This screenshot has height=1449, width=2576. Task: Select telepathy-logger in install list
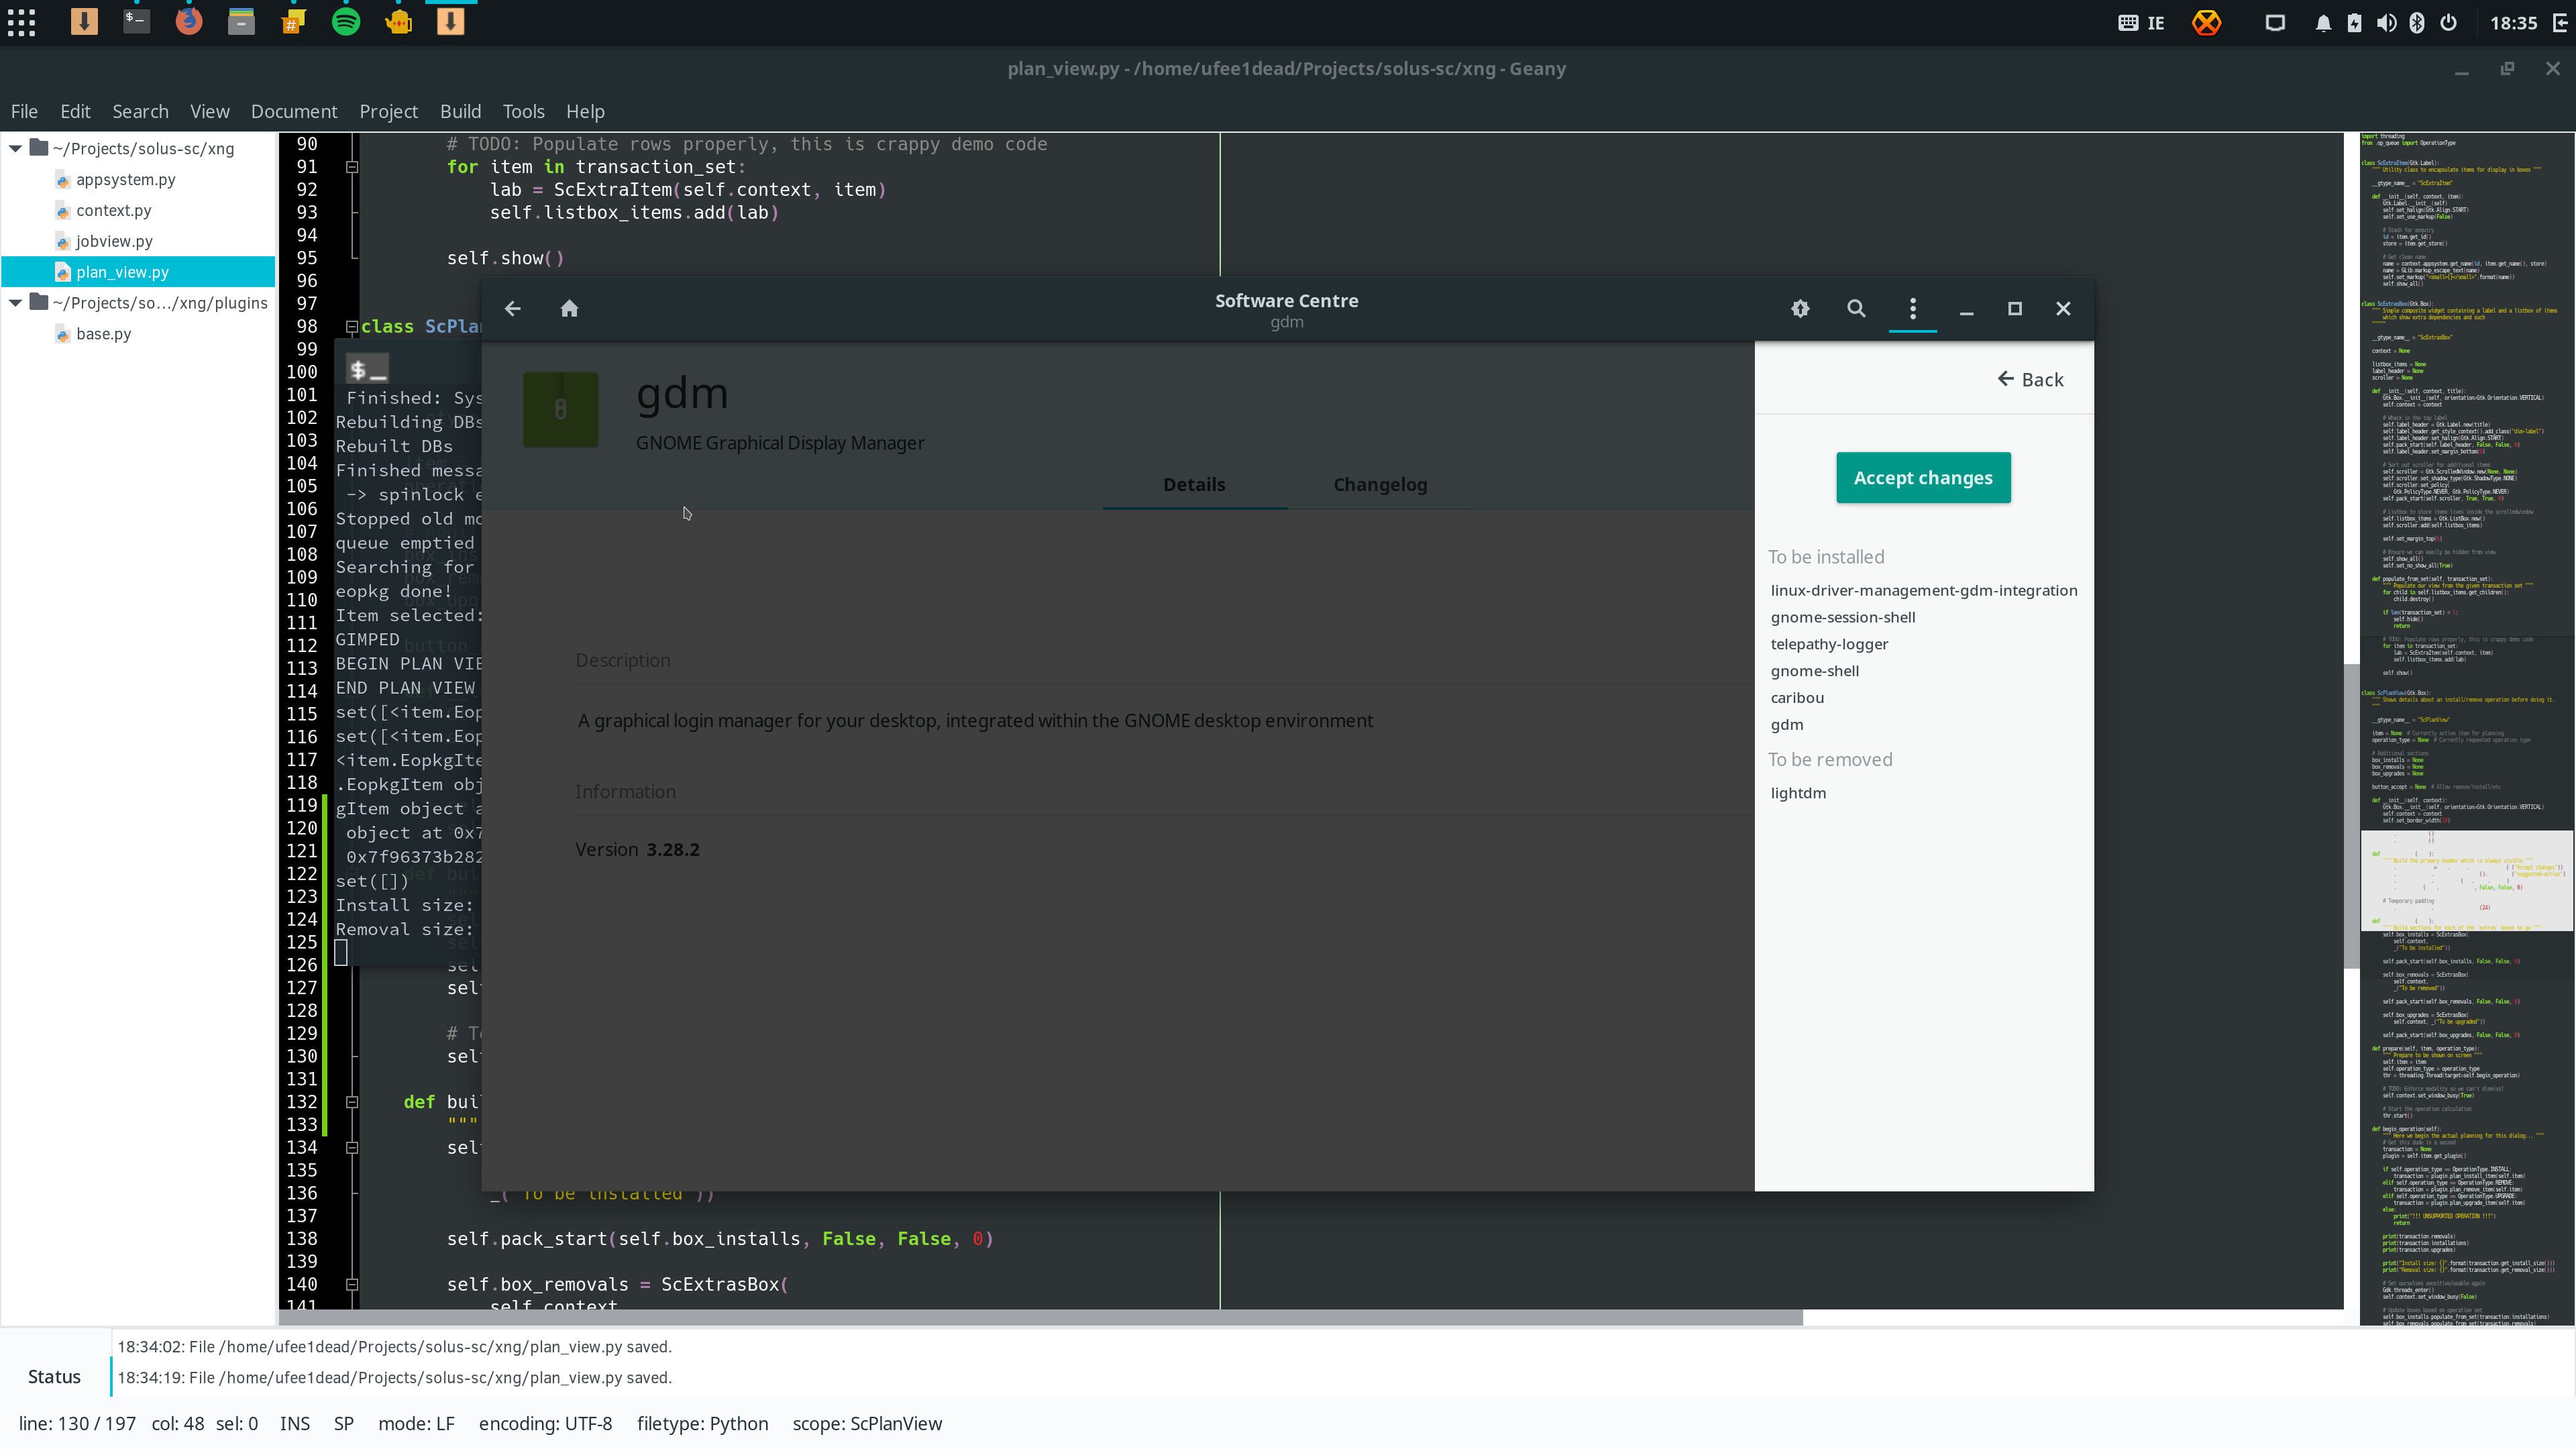[1829, 645]
